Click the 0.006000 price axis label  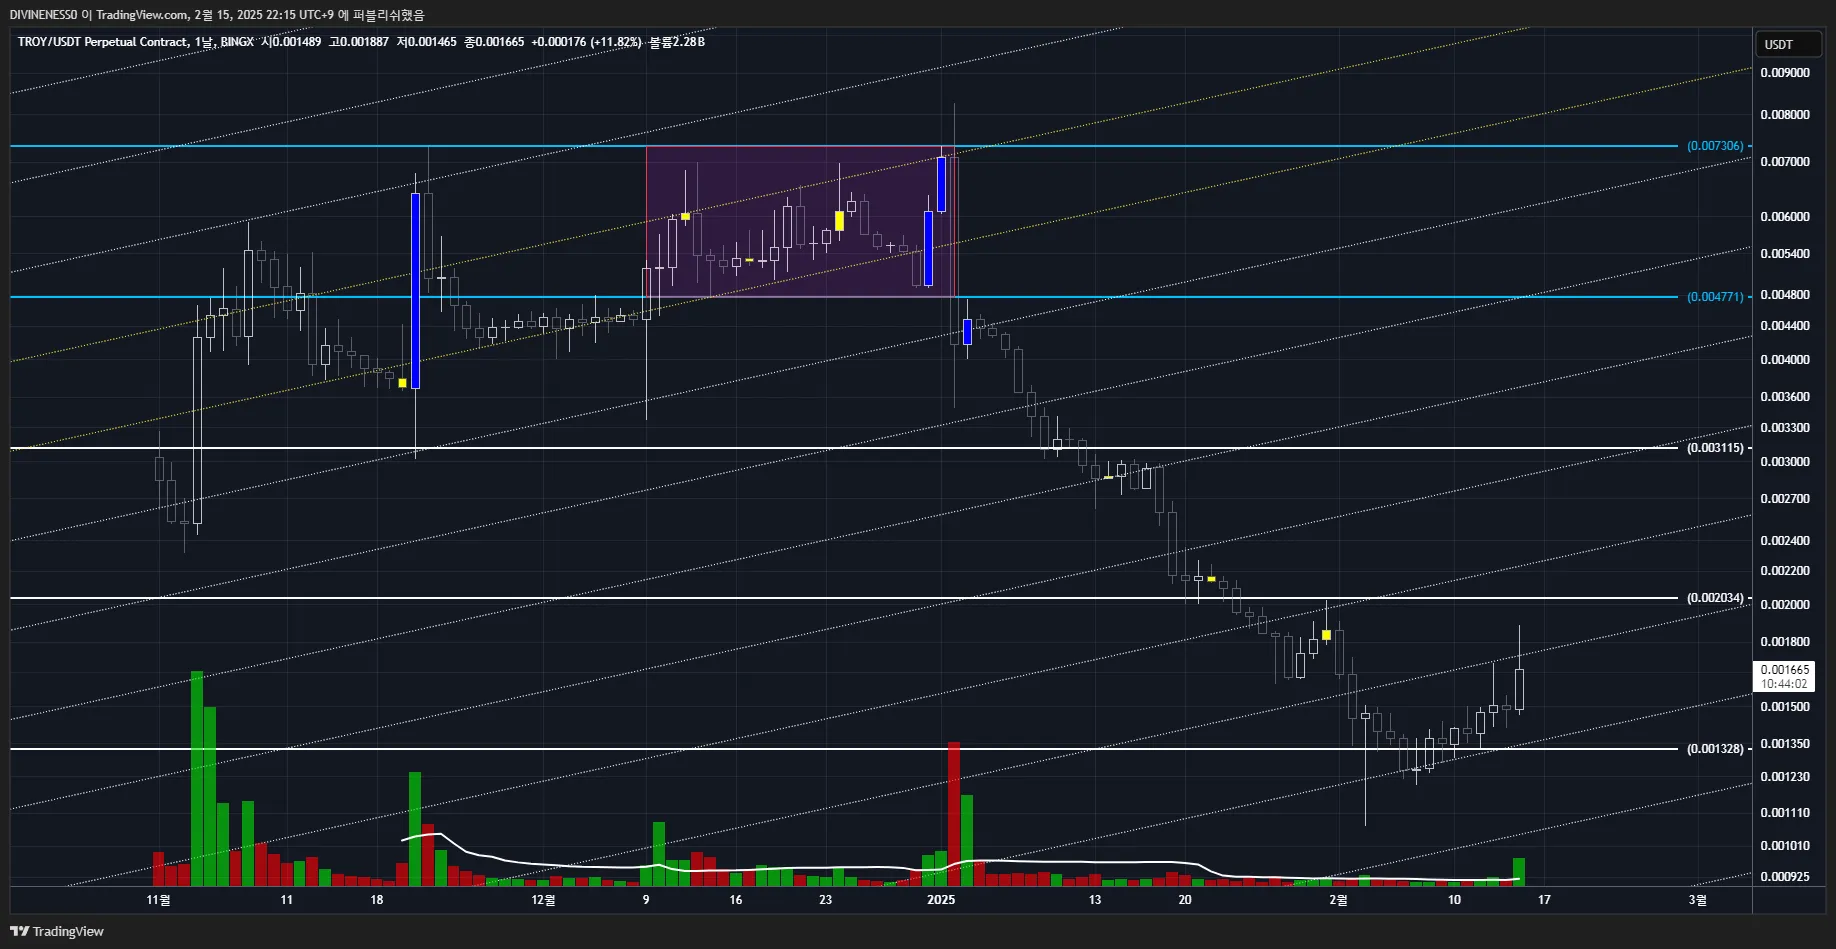tap(1785, 217)
